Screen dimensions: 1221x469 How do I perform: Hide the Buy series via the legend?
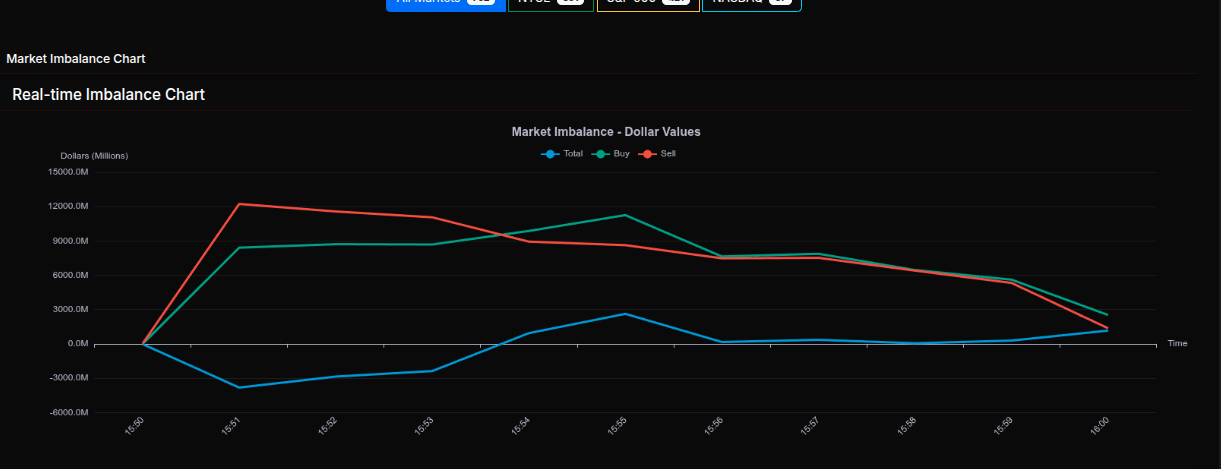[x=611, y=154]
